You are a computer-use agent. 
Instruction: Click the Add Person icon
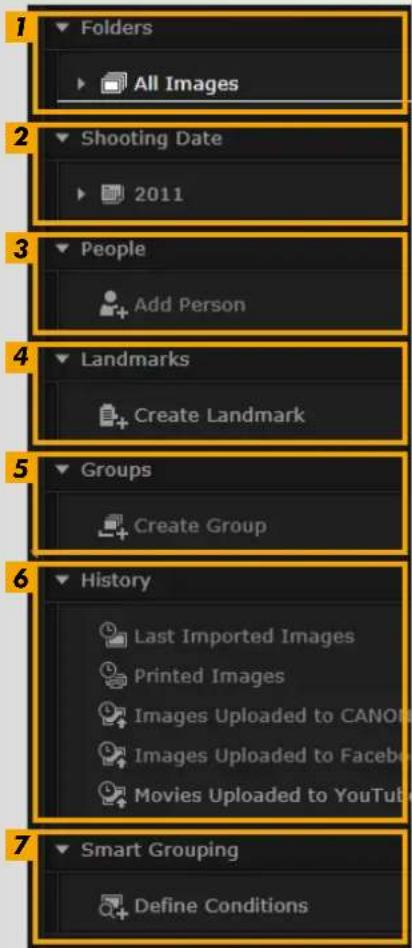(x=113, y=305)
